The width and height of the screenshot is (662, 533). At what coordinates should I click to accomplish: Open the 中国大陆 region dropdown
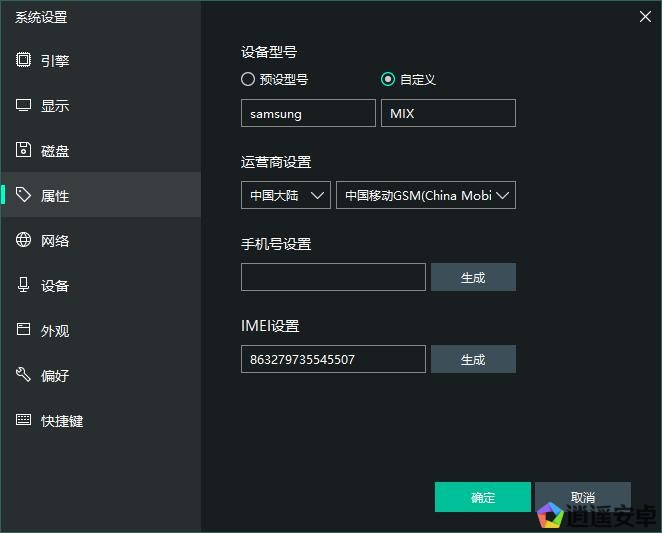pyautogui.click(x=286, y=195)
